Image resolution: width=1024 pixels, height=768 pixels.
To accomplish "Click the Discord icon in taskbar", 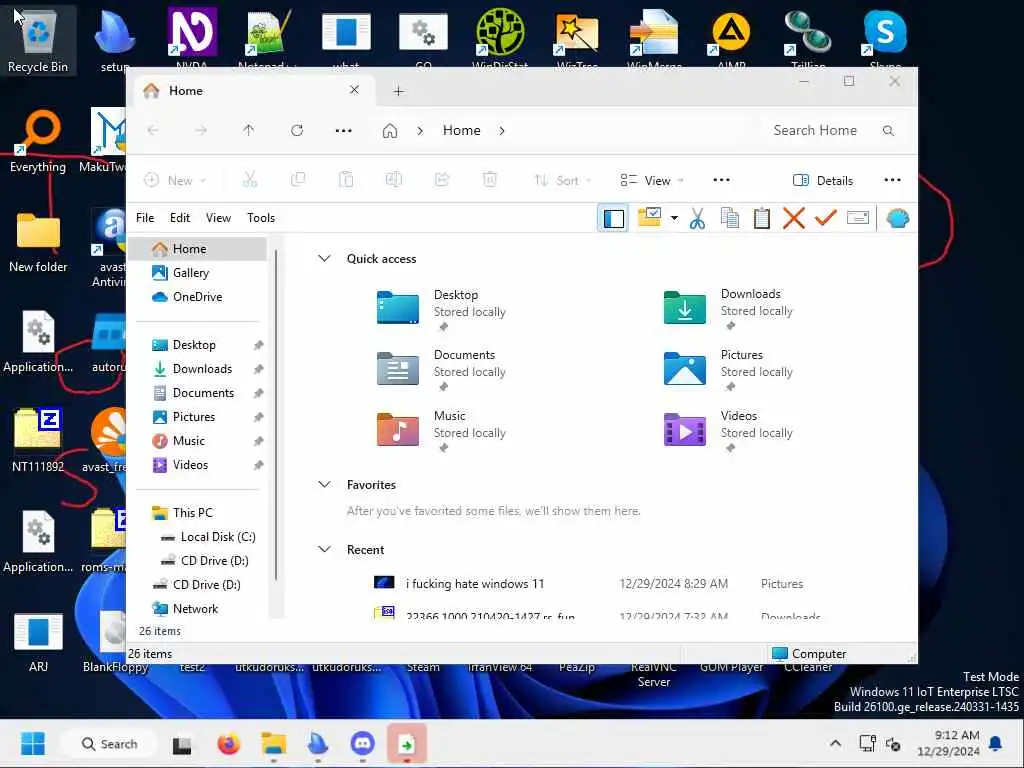I will coord(362,744).
